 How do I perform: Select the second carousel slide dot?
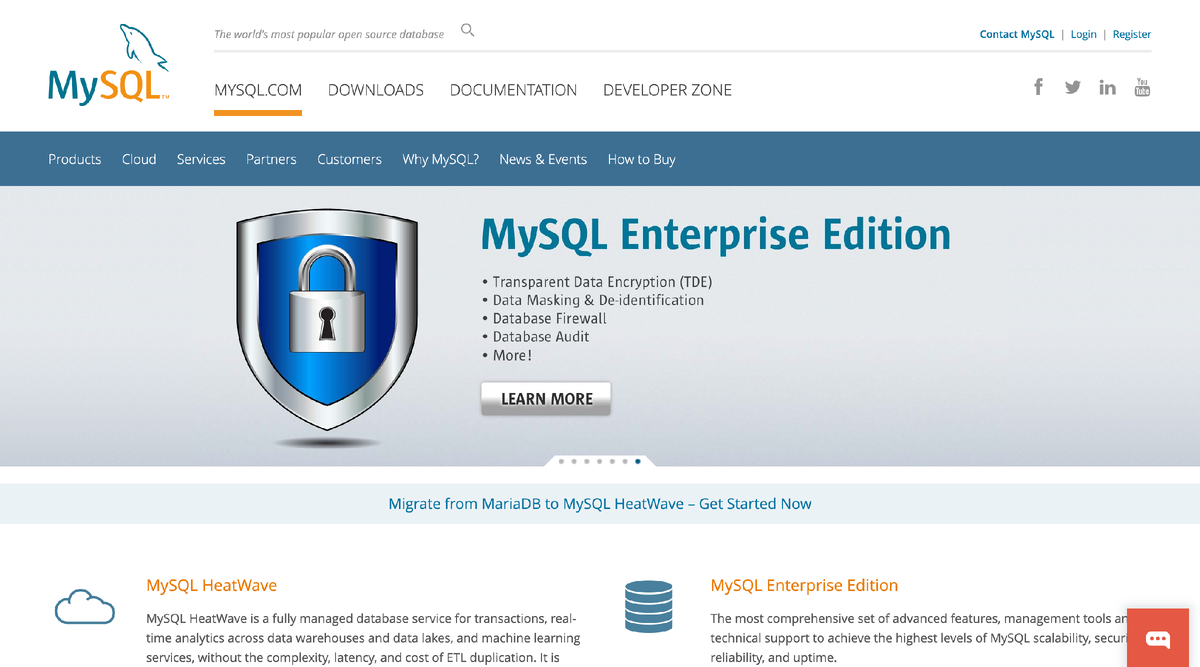[x=574, y=462]
